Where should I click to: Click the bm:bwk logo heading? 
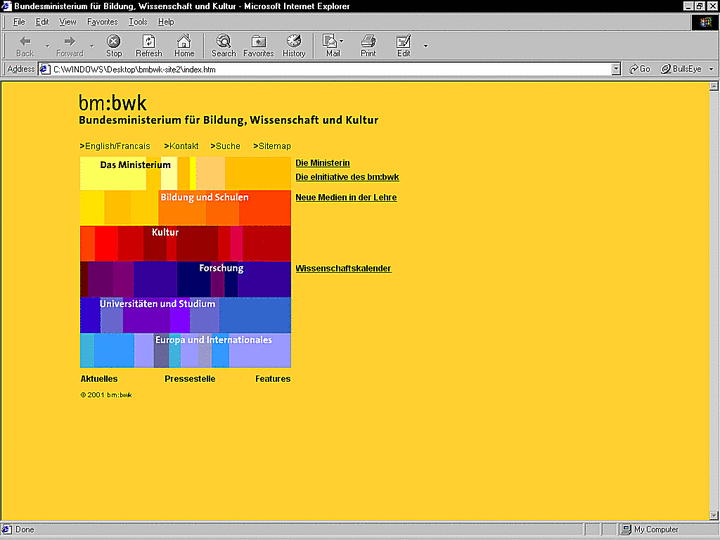click(112, 103)
